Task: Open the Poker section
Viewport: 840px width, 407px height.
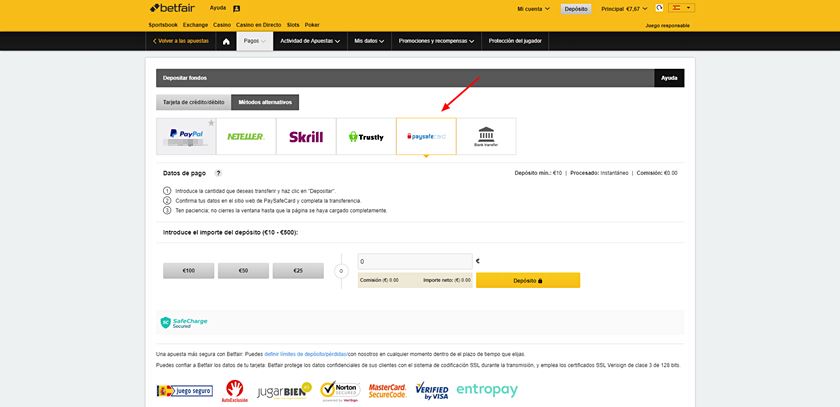Action: 312,25
